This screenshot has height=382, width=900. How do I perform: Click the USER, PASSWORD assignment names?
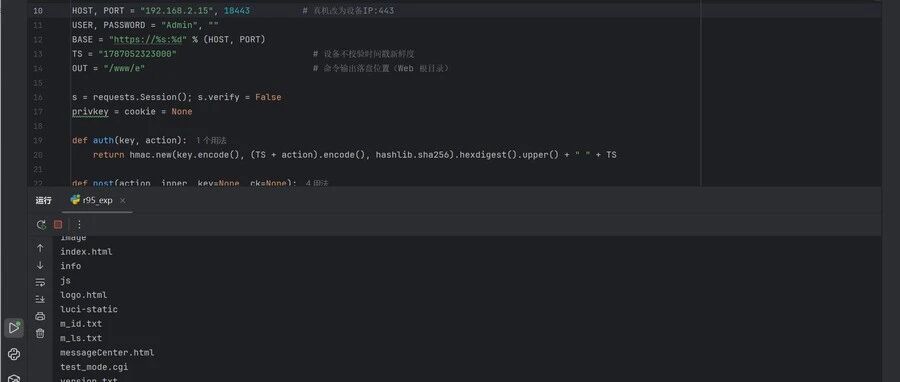pos(108,25)
